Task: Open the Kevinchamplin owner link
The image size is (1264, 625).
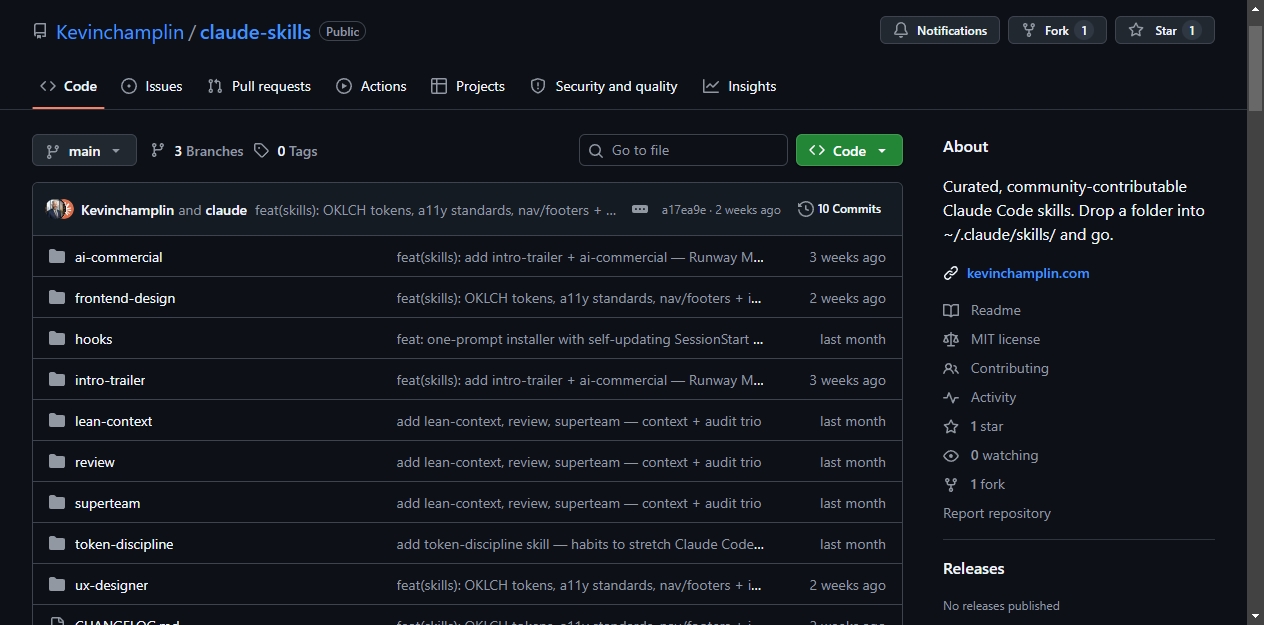Action: [120, 32]
